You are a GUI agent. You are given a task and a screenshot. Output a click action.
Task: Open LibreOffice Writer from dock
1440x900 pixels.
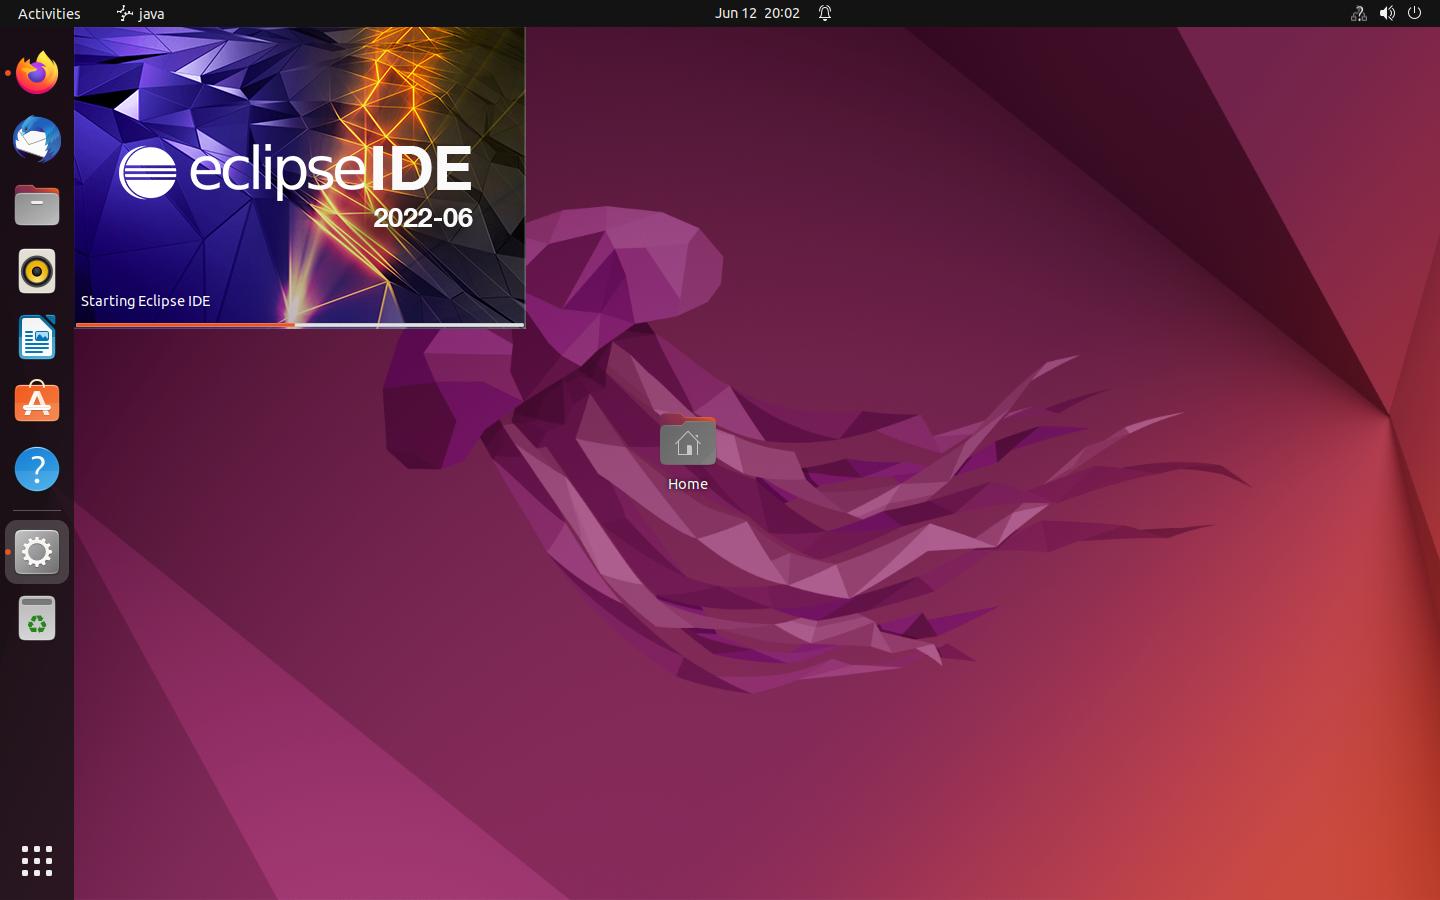click(x=37, y=337)
